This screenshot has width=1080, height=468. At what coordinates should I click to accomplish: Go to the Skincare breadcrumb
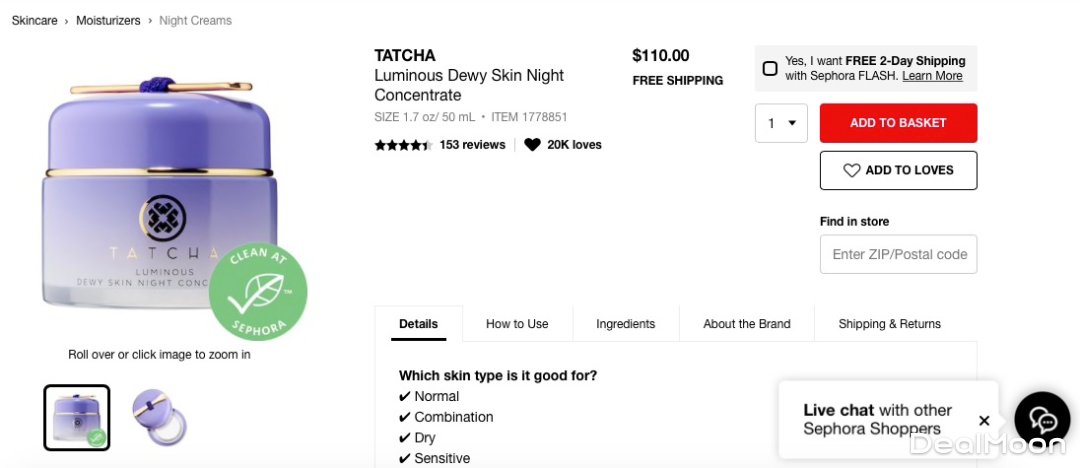34,20
